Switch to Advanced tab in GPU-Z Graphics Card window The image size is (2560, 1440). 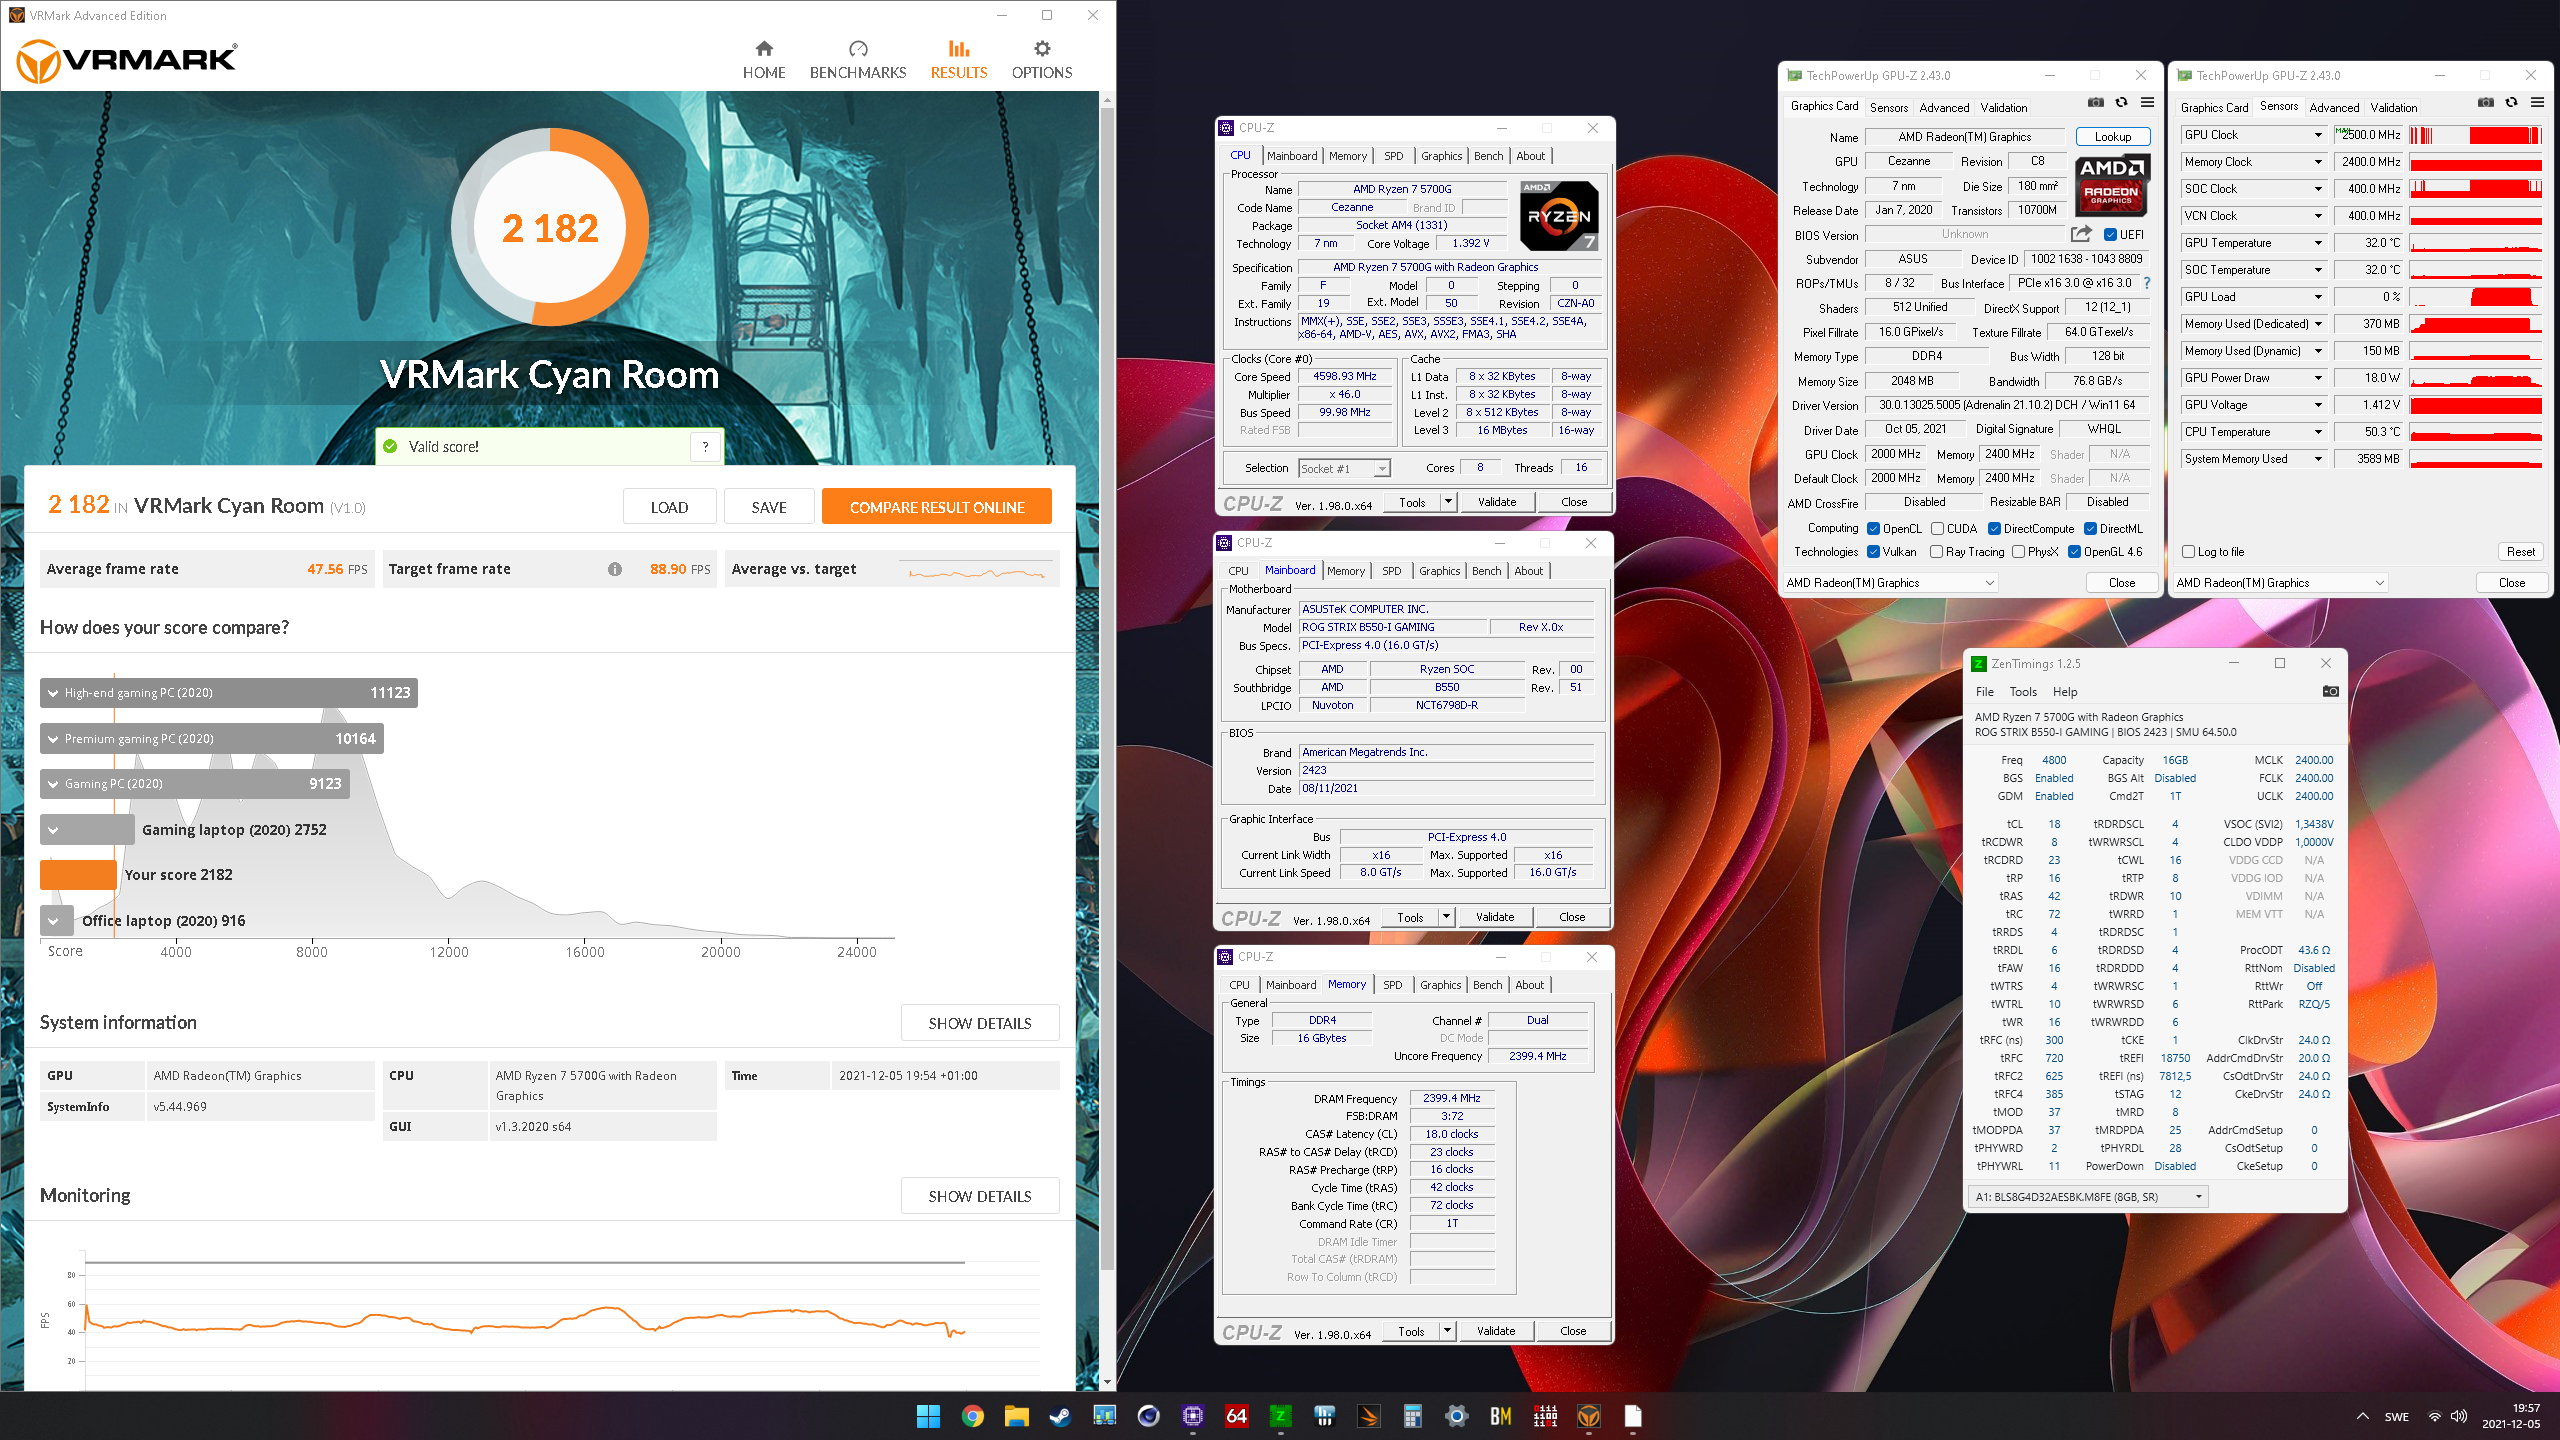(x=1944, y=108)
